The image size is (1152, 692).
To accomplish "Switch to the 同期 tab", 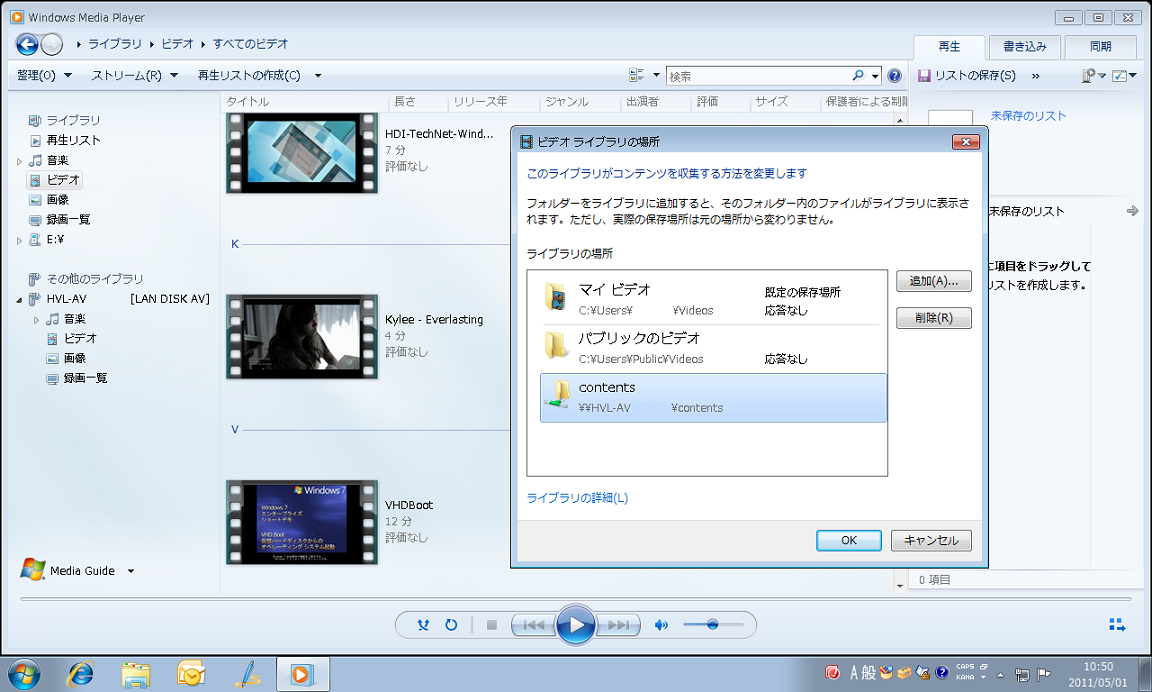I will pyautogui.click(x=1101, y=47).
